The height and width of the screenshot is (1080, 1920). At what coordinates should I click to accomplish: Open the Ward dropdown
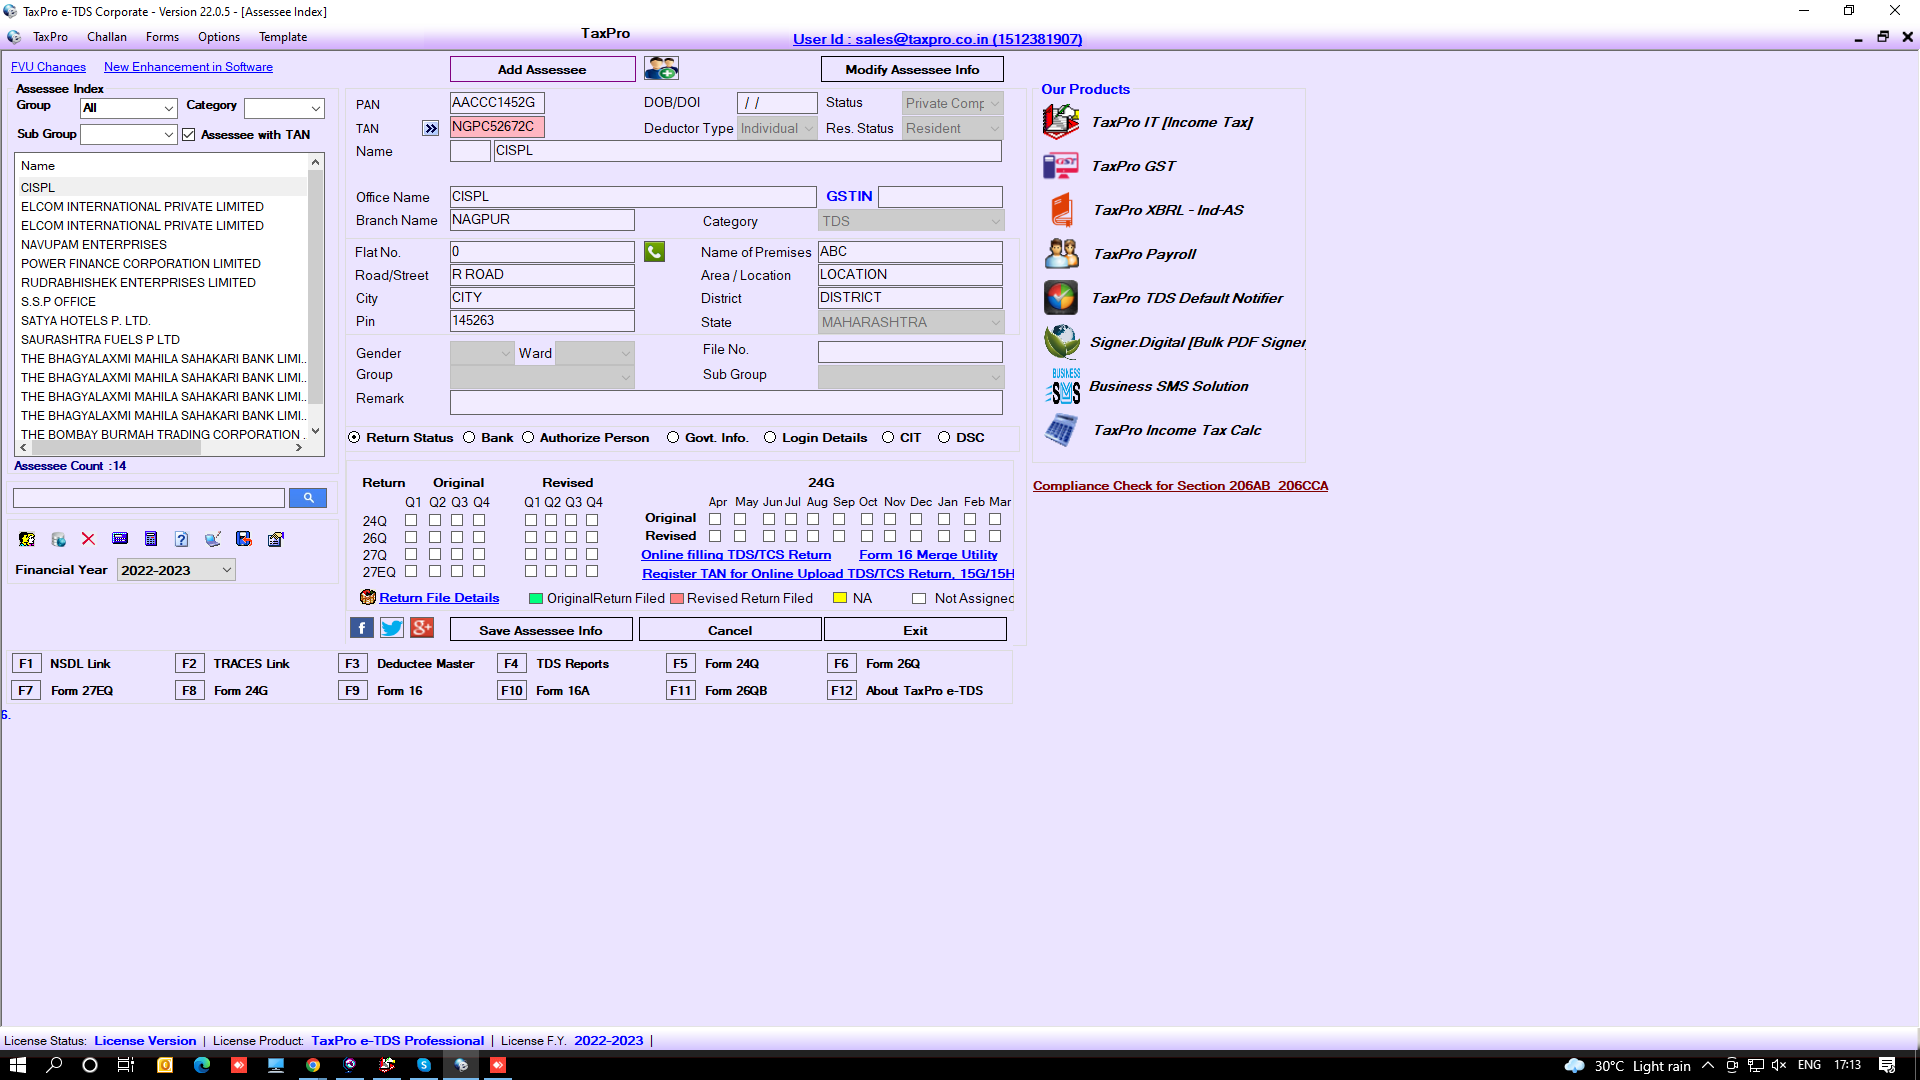tap(594, 353)
